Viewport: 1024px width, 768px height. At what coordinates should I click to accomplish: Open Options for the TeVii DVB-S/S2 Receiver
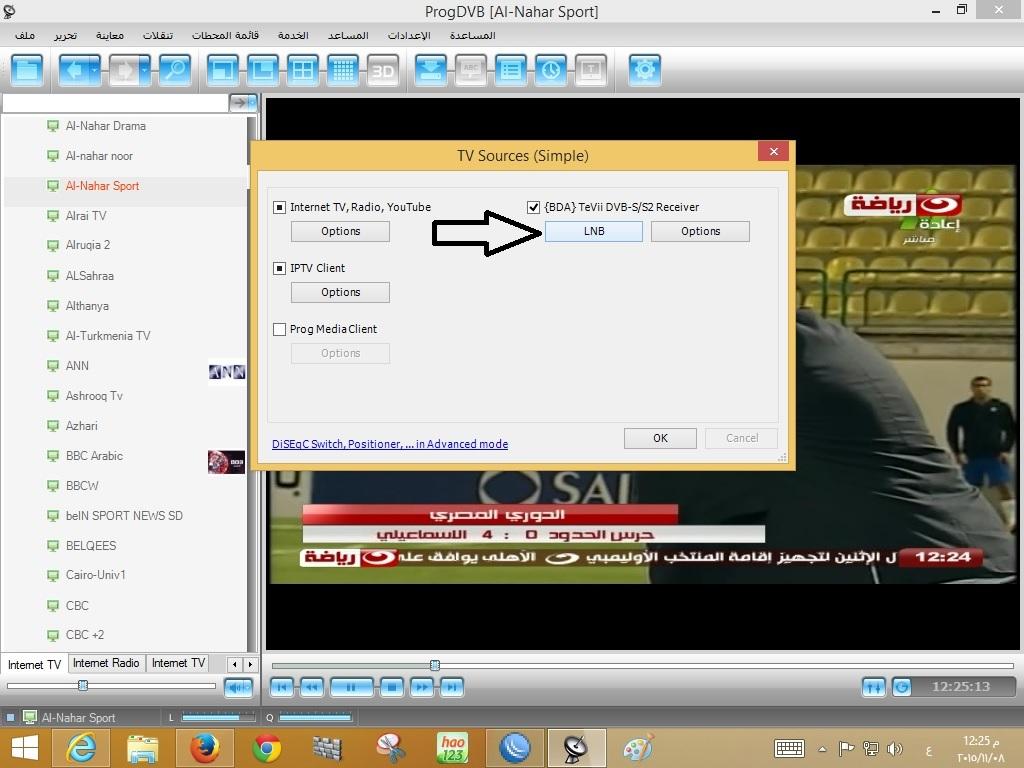[700, 231]
